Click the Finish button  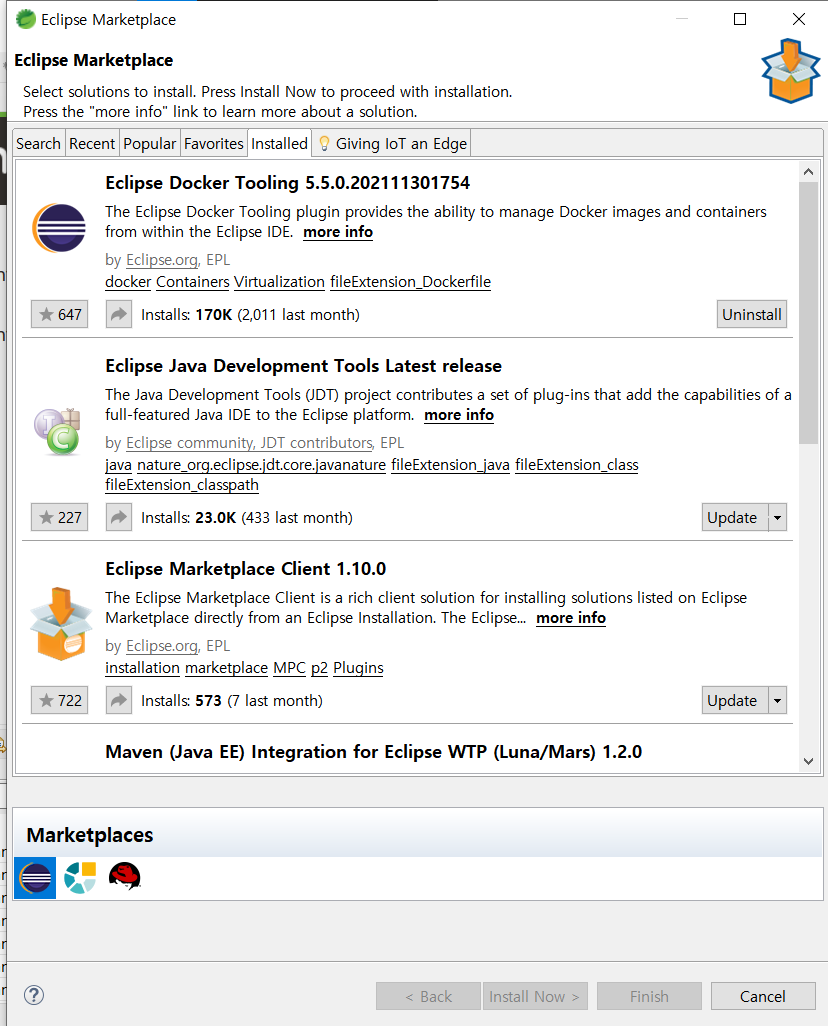(x=649, y=996)
